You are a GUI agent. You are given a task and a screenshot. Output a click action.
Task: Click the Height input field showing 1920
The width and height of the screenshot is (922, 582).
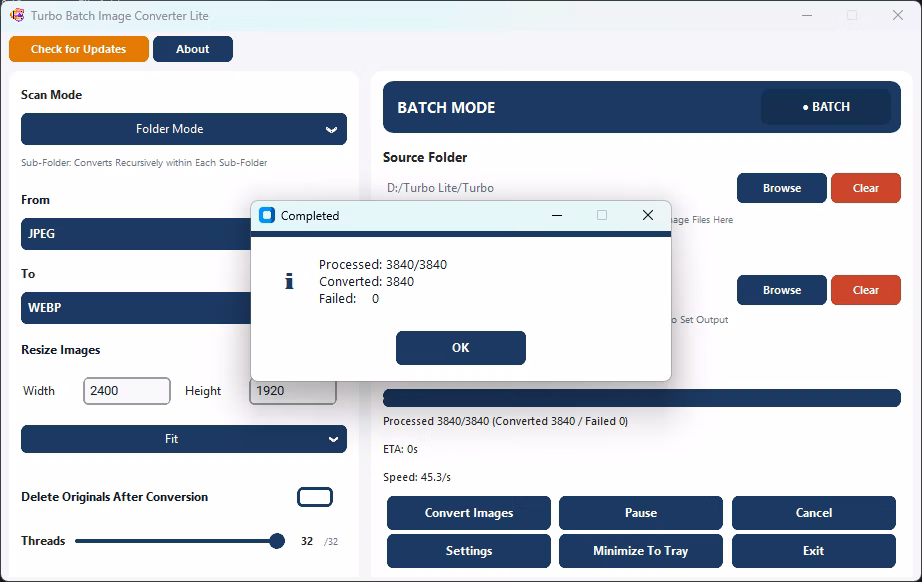coord(293,392)
